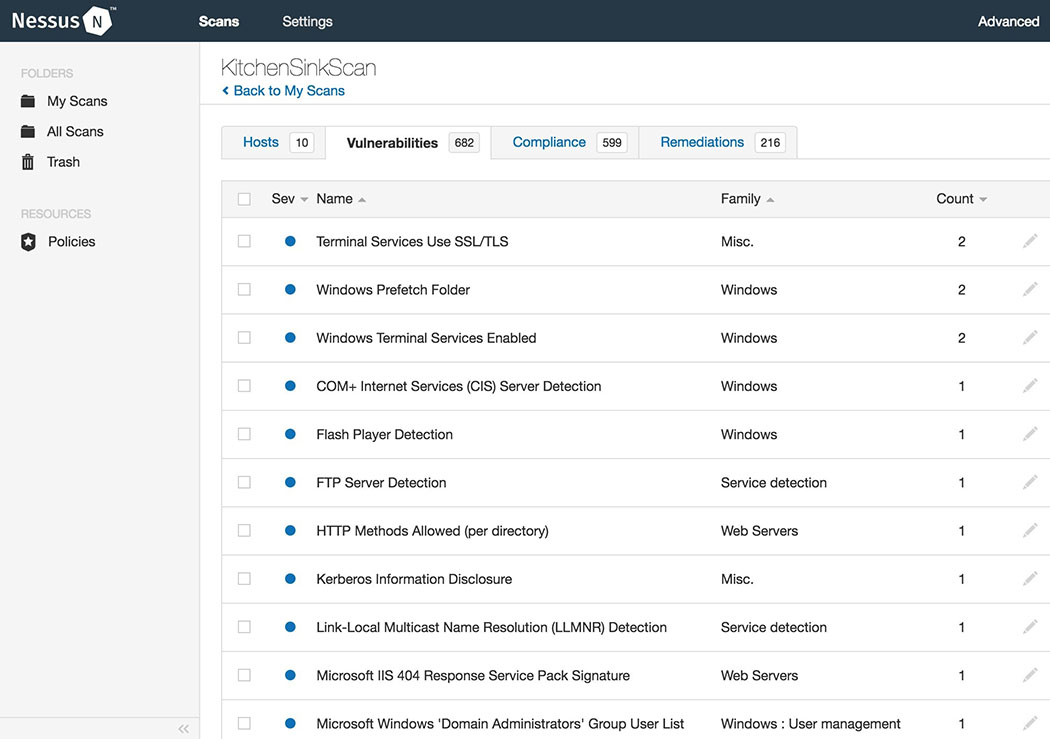Click the Advanced link in header

(1008, 21)
